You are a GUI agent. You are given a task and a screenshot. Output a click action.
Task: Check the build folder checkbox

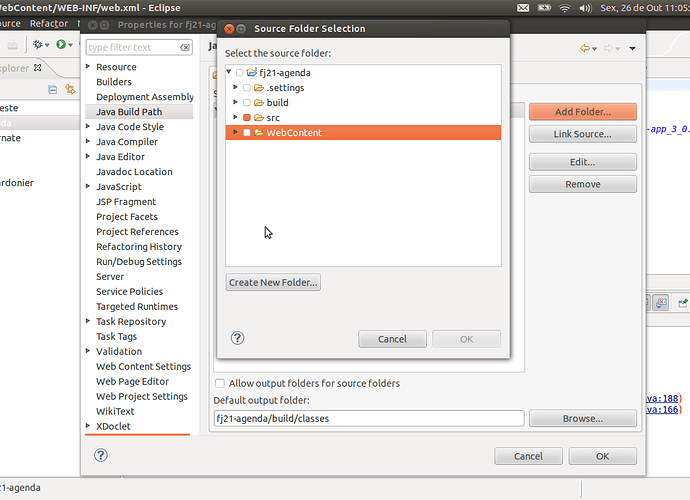tap(247, 103)
